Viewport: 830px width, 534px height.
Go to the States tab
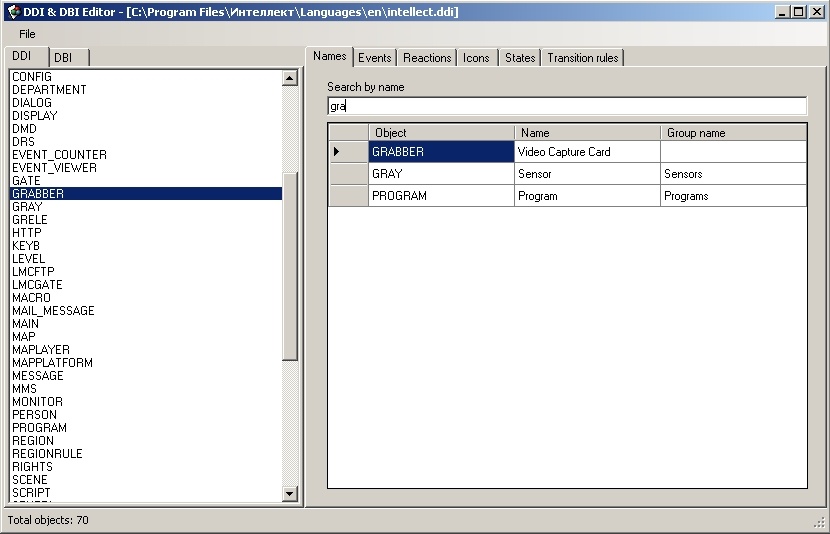pos(520,58)
